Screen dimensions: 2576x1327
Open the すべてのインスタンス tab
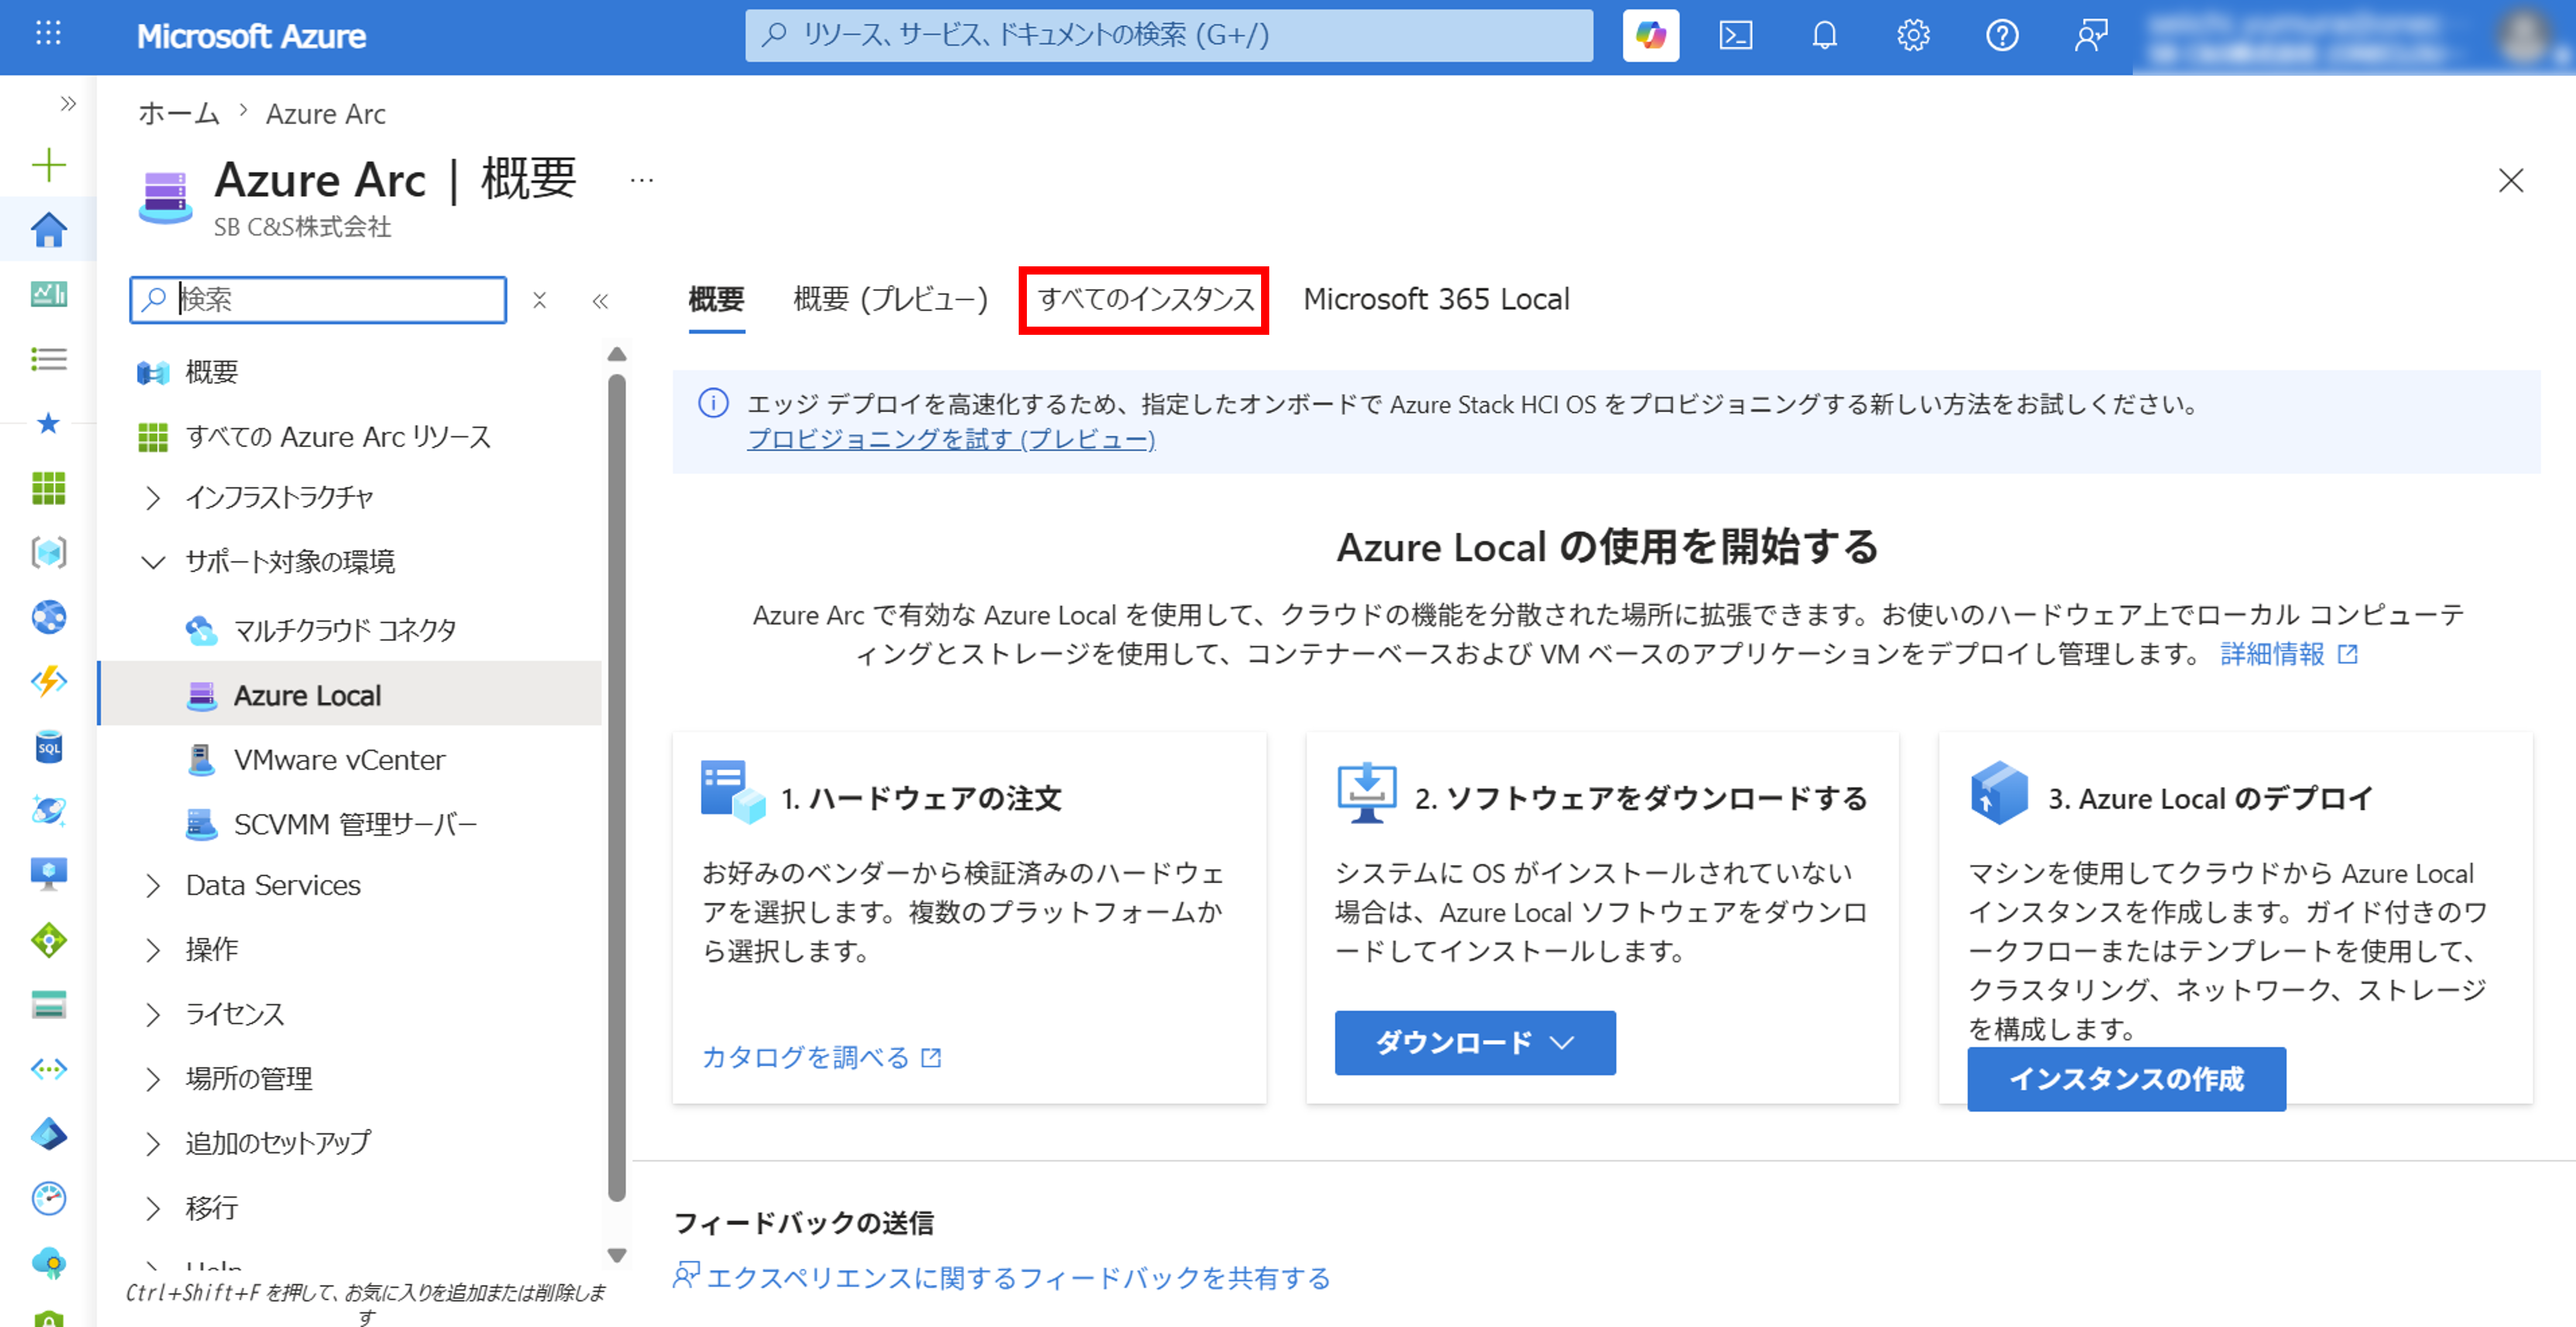[x=1145, y=299]
